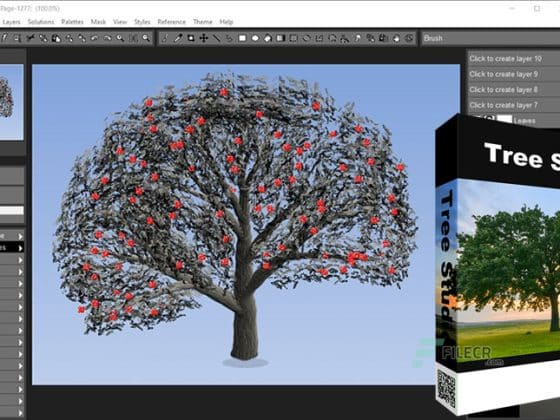Select the Leaves layer

pyautogui.click(x=524, y=121)
